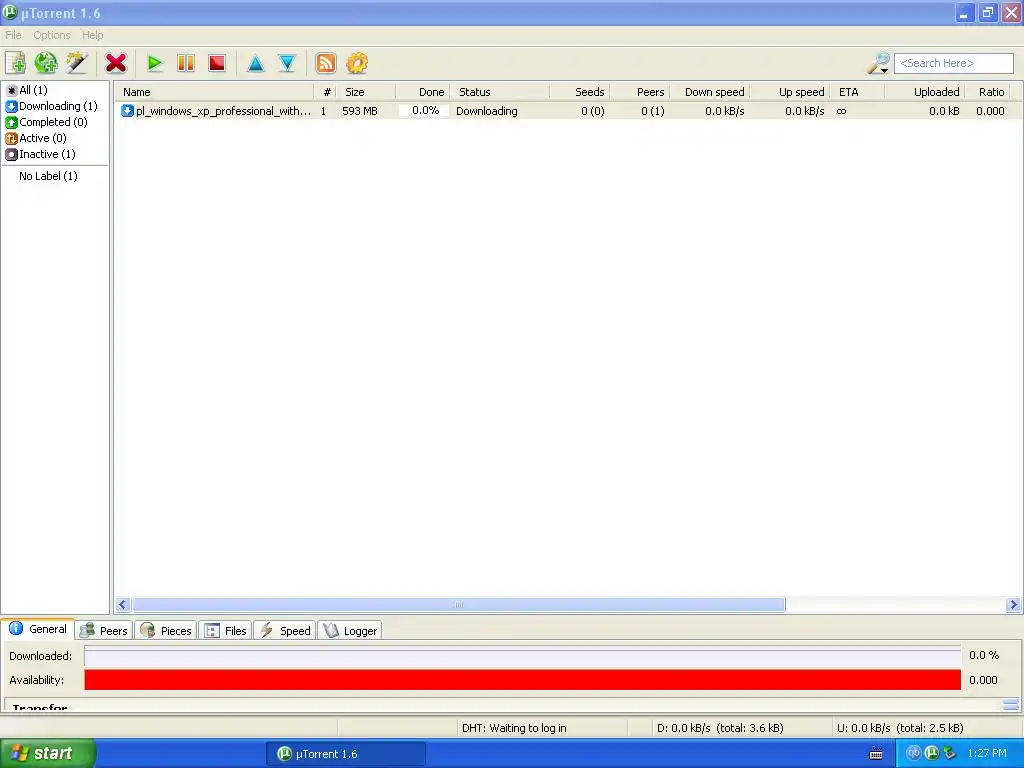Open search engine magnifier dropdown
The image size is (1024, 768).
point(878,63)
